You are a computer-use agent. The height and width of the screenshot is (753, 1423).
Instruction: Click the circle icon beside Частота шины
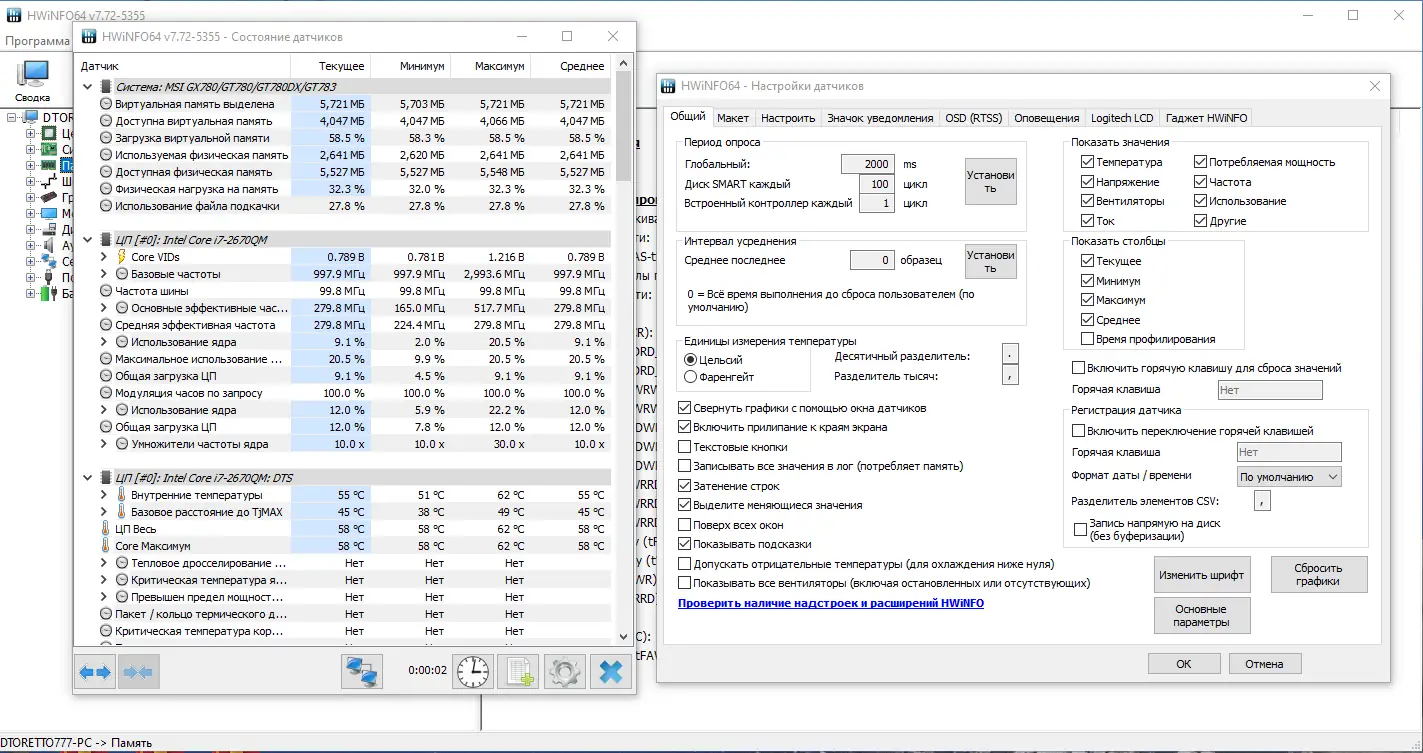(106, 291)
